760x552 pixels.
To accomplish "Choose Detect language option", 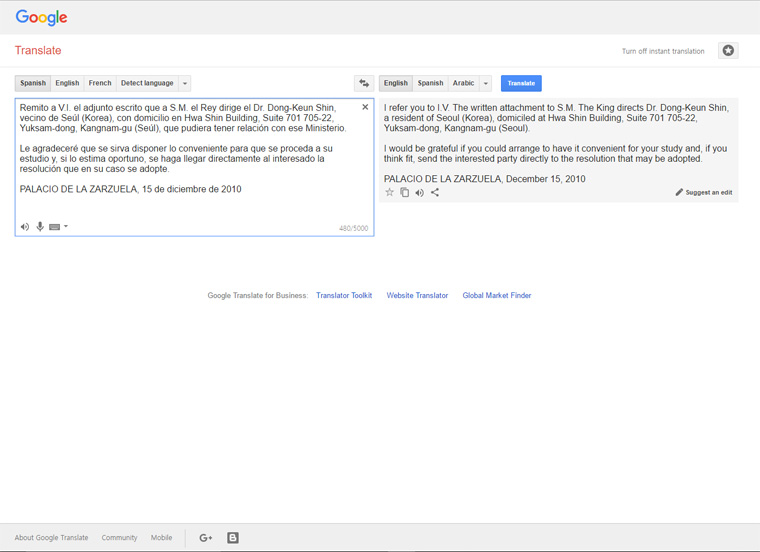I will tap(147, 83).
